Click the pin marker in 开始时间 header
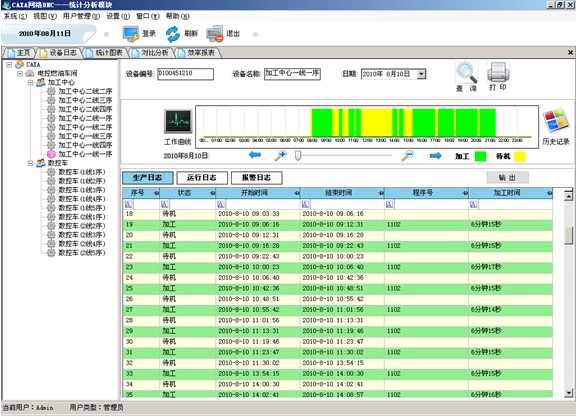This screenshot has height=416, width=576. (297, 193)
